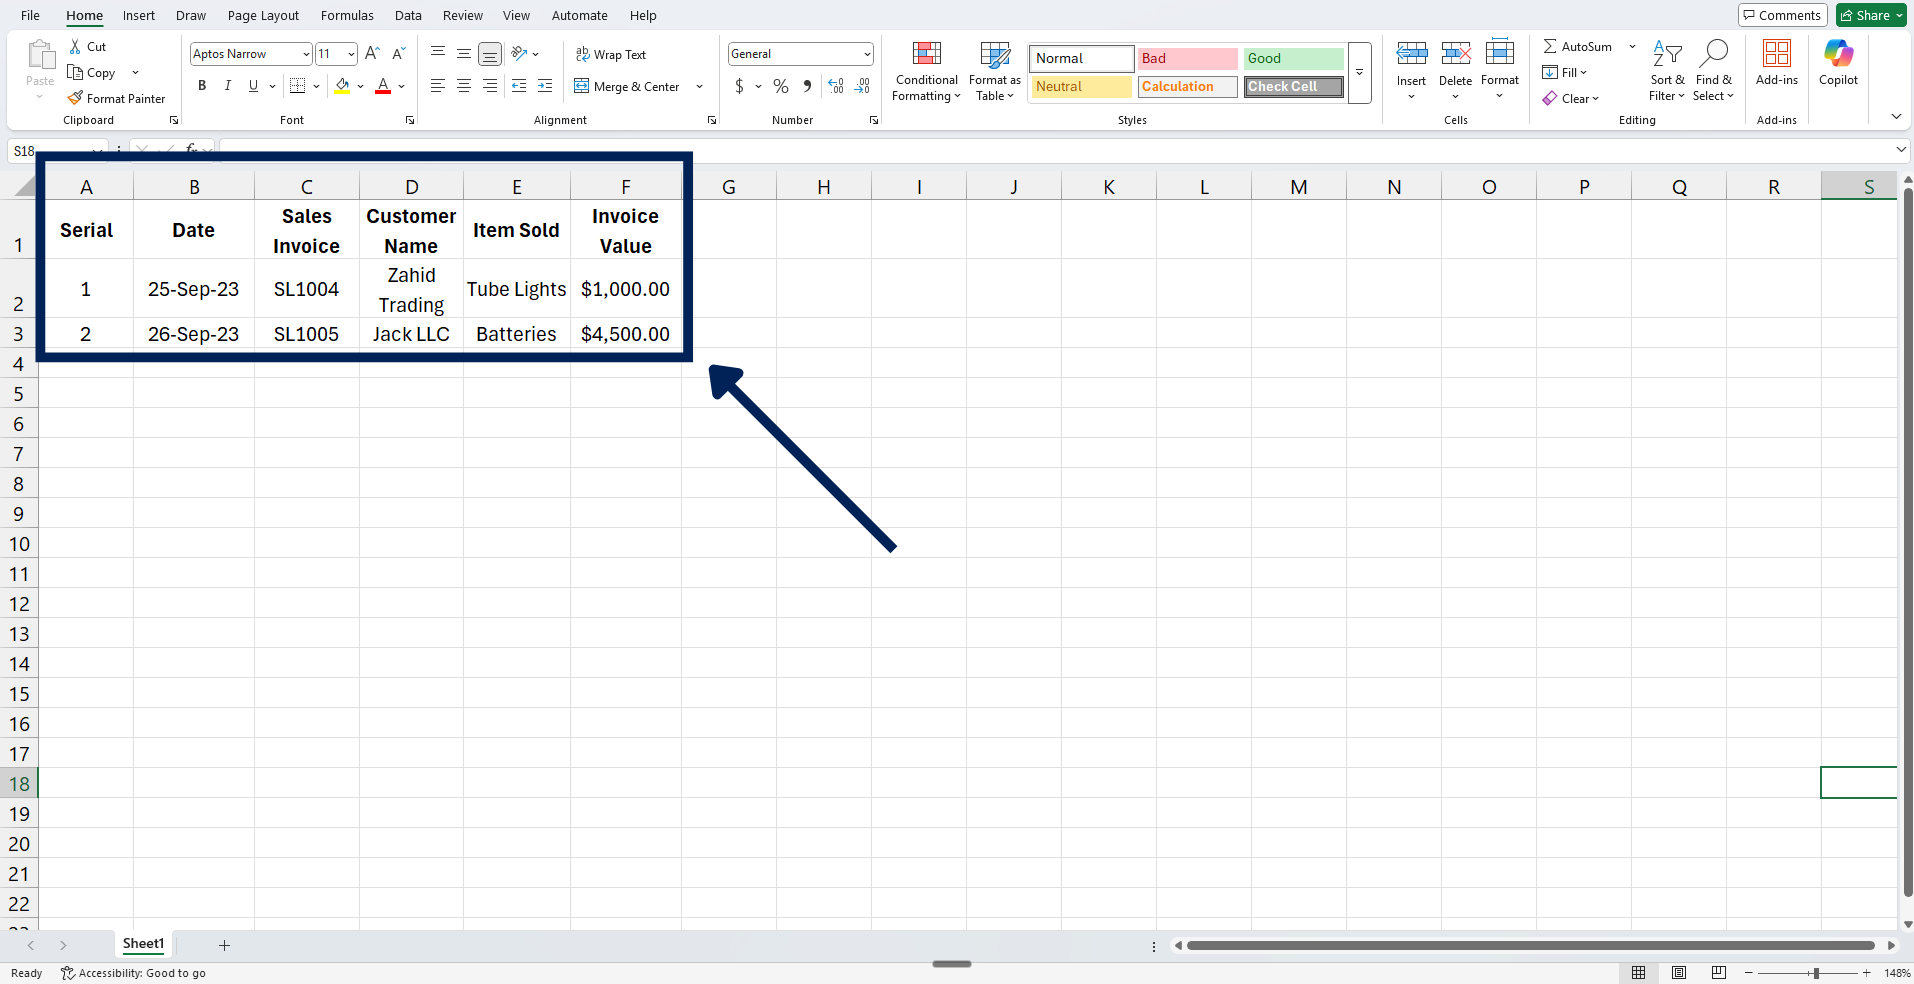Click the Share button
The width and height of the screenshot is (1914, 984).
[1871, 15]
